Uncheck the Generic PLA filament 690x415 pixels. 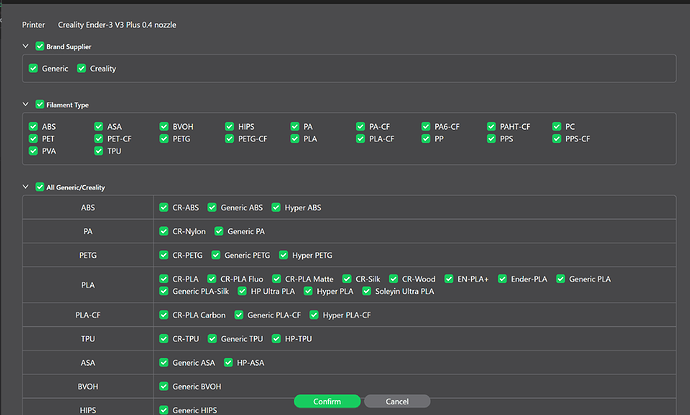click(561, 279)
